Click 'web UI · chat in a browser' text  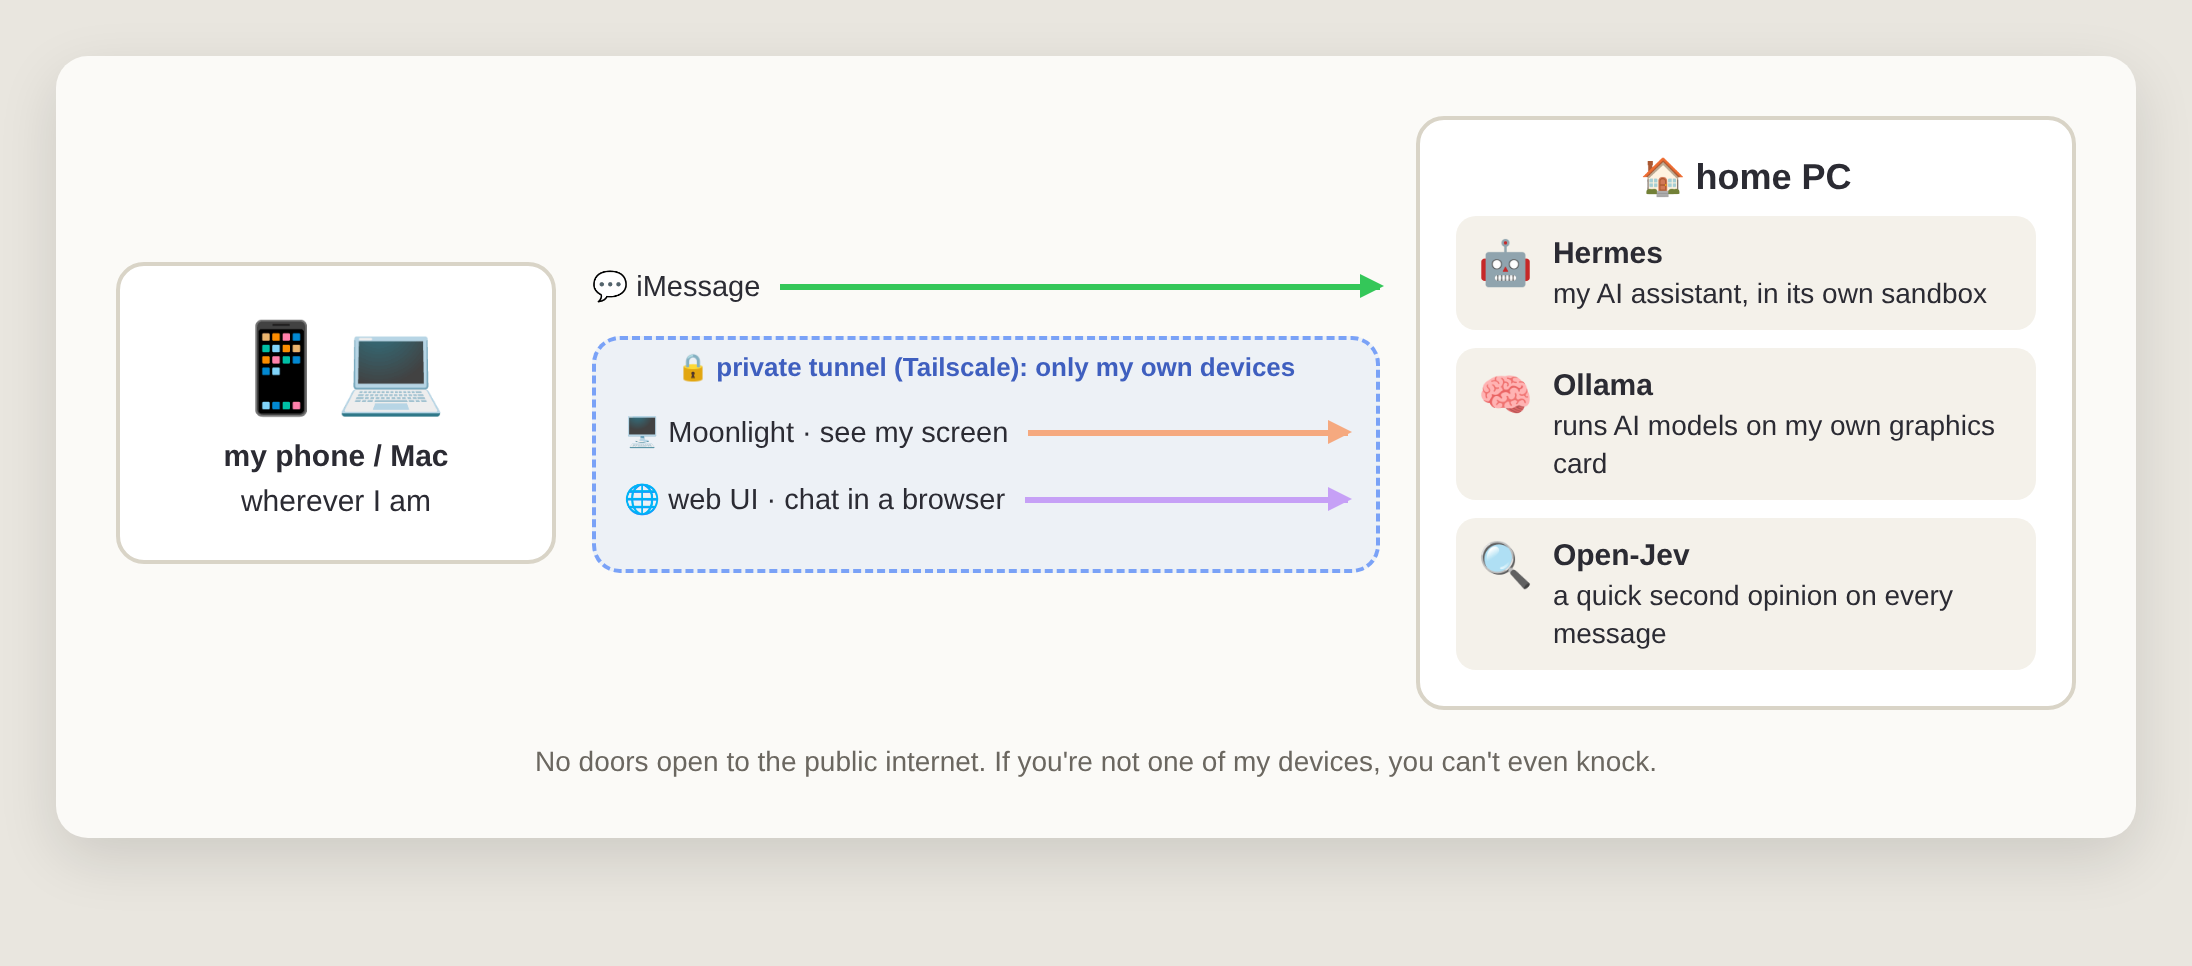click(836, 499)
